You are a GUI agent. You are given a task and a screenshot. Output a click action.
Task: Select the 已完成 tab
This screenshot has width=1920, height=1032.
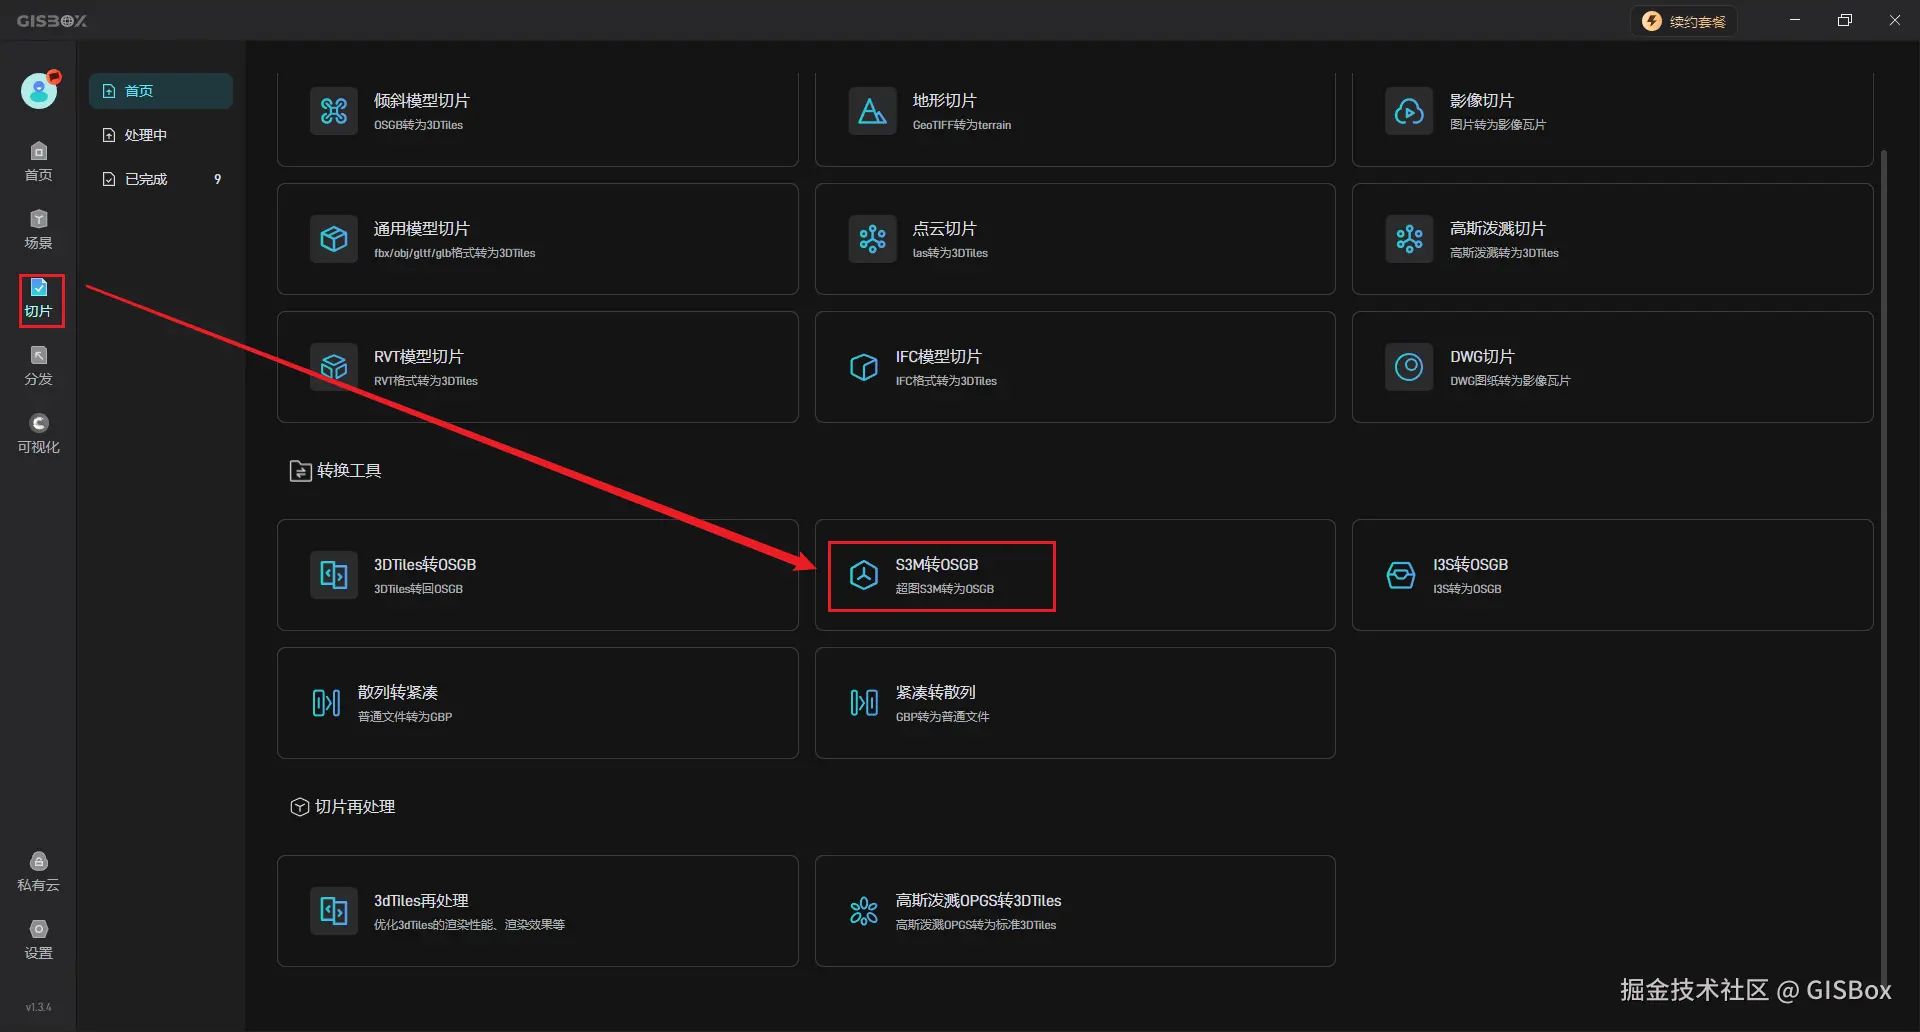(x=161, y=179)
